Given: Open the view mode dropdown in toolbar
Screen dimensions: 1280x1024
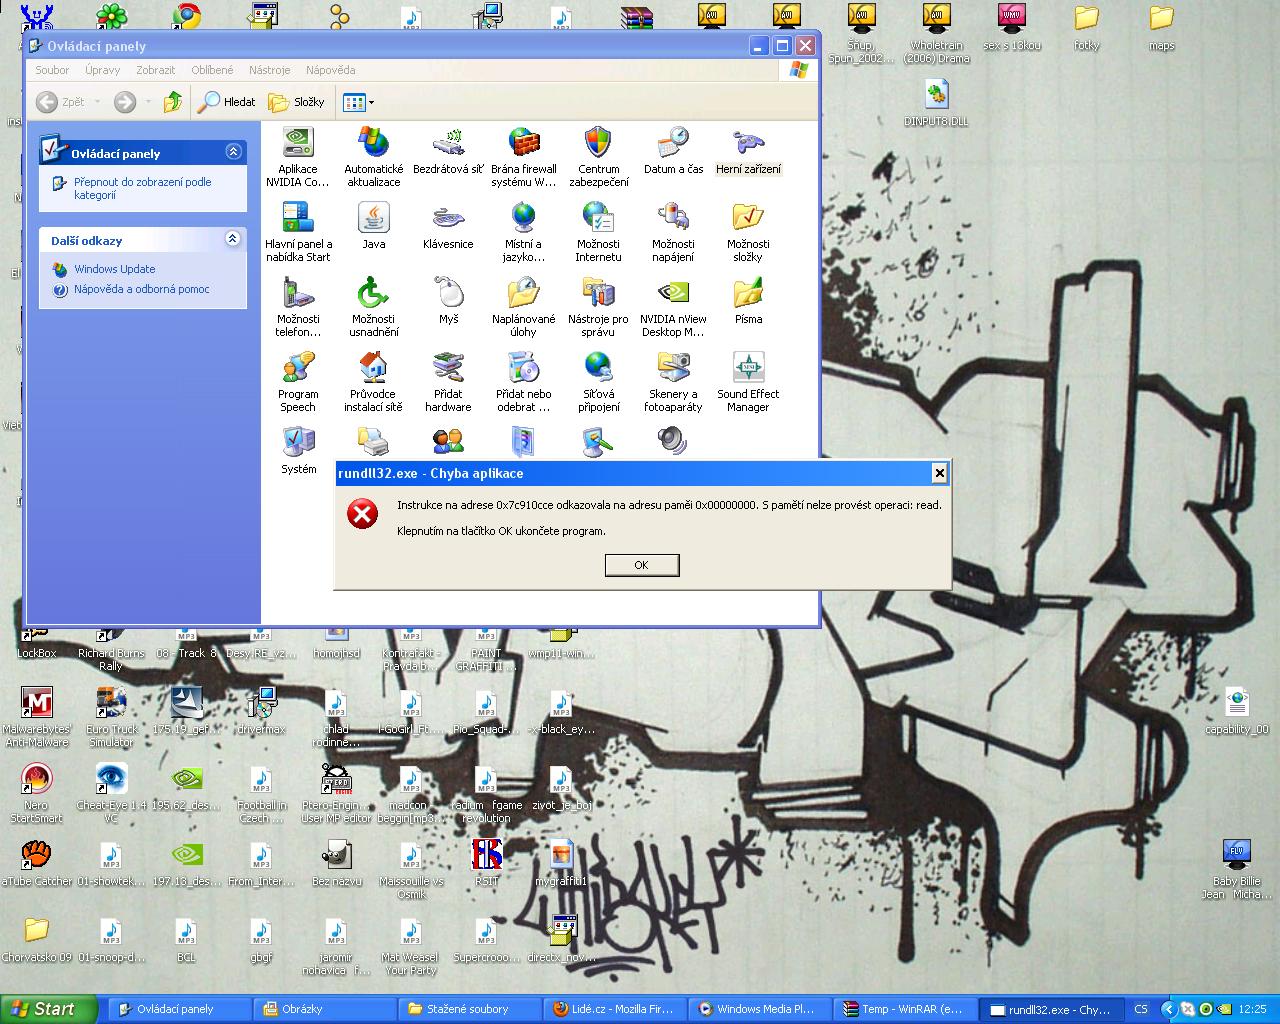Looking at the screenshot, I should pyautogui.click(x=358, y=102).
